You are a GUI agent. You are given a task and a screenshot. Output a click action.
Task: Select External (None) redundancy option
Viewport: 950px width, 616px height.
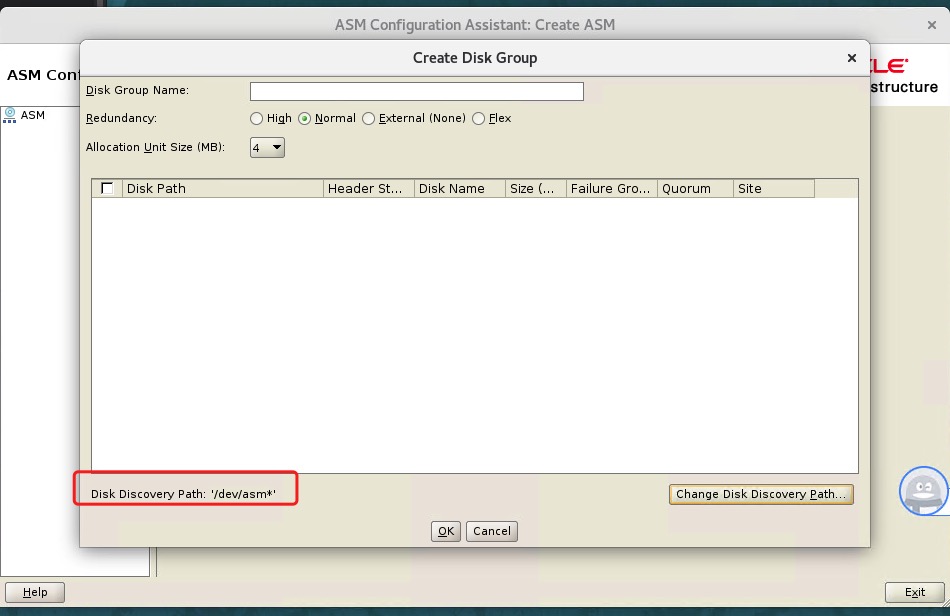pyautogui.click(x=368, y=119)
